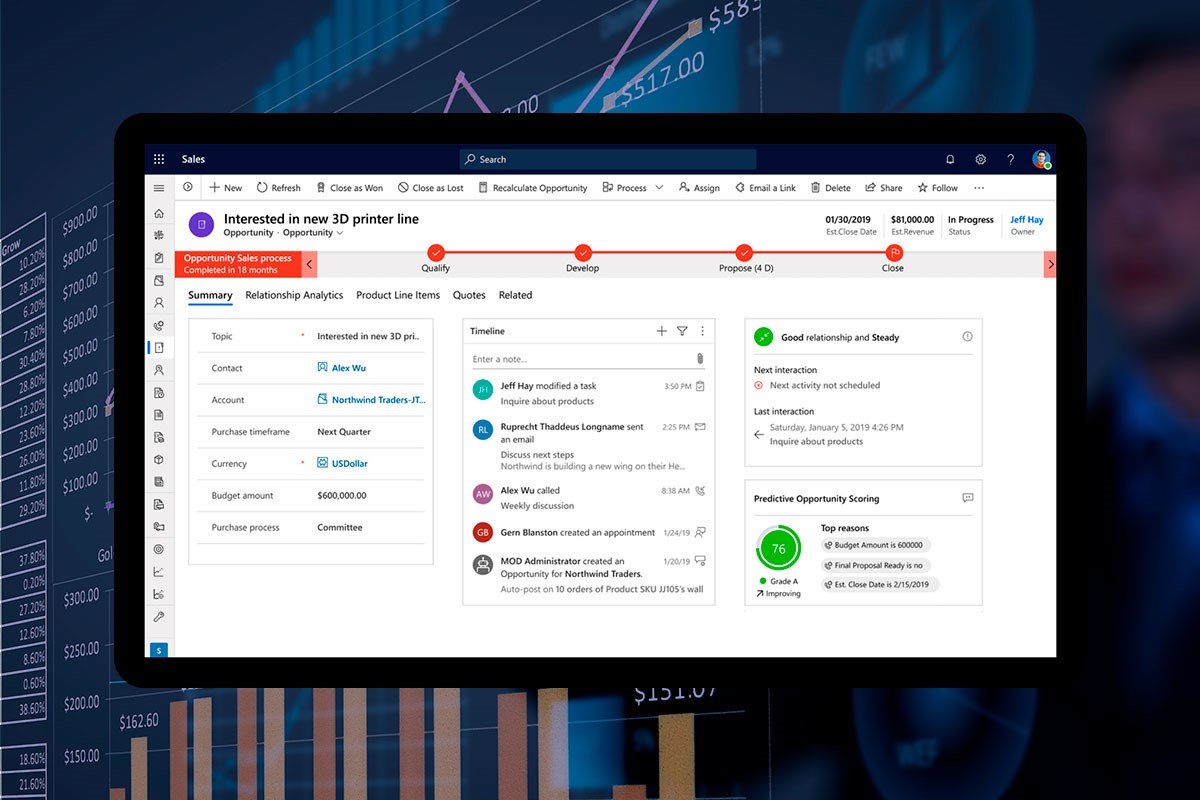The height and width of the screenshot is (800, 1200).
Task: Toggle the hamburger site map menu
Action: pos(159,188)
